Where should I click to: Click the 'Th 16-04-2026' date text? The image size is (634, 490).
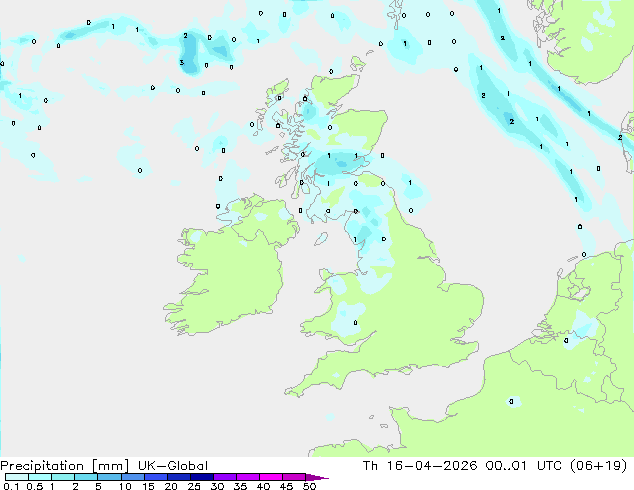[x=420, y=466]
